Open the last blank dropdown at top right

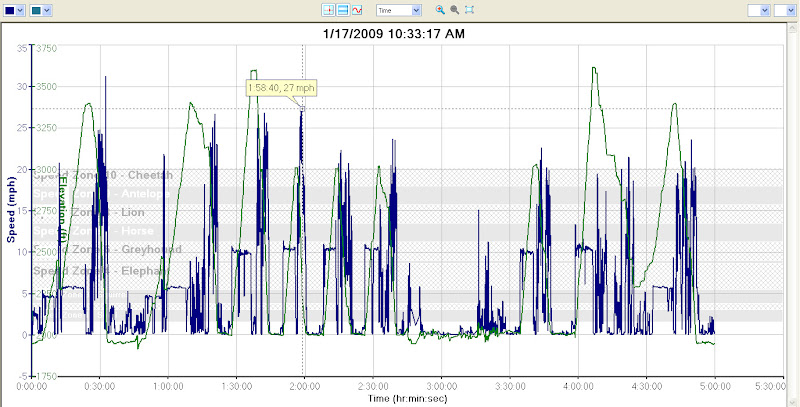coord(785,10)
